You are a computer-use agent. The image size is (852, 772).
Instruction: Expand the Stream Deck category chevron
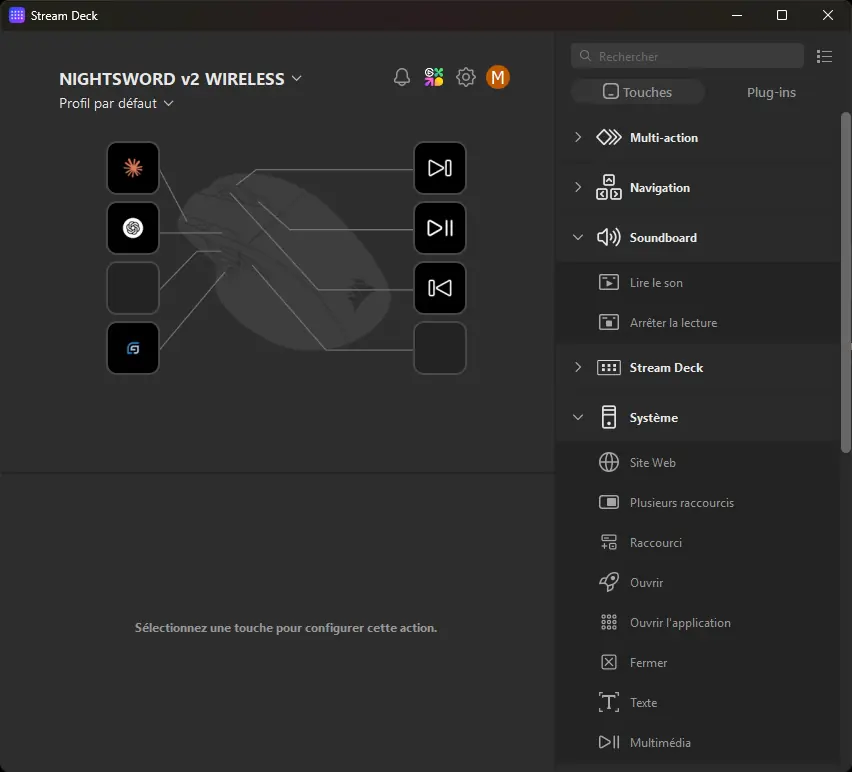578,367
